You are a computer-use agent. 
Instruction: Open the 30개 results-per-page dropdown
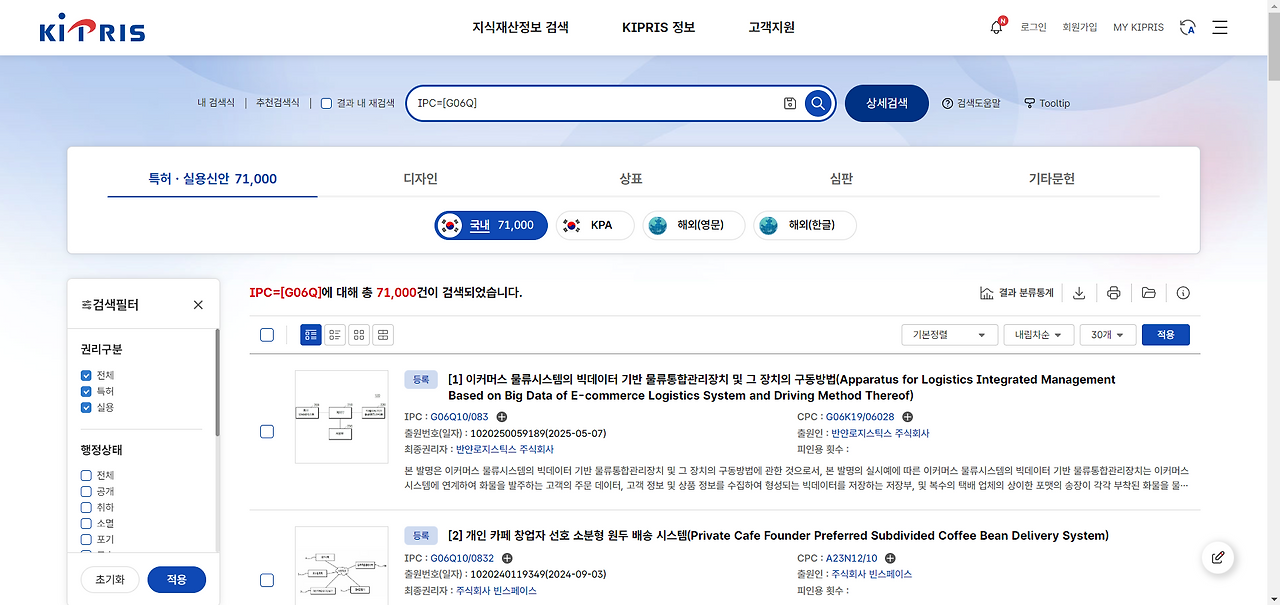pyautogui.click(x=1107, y=334)
